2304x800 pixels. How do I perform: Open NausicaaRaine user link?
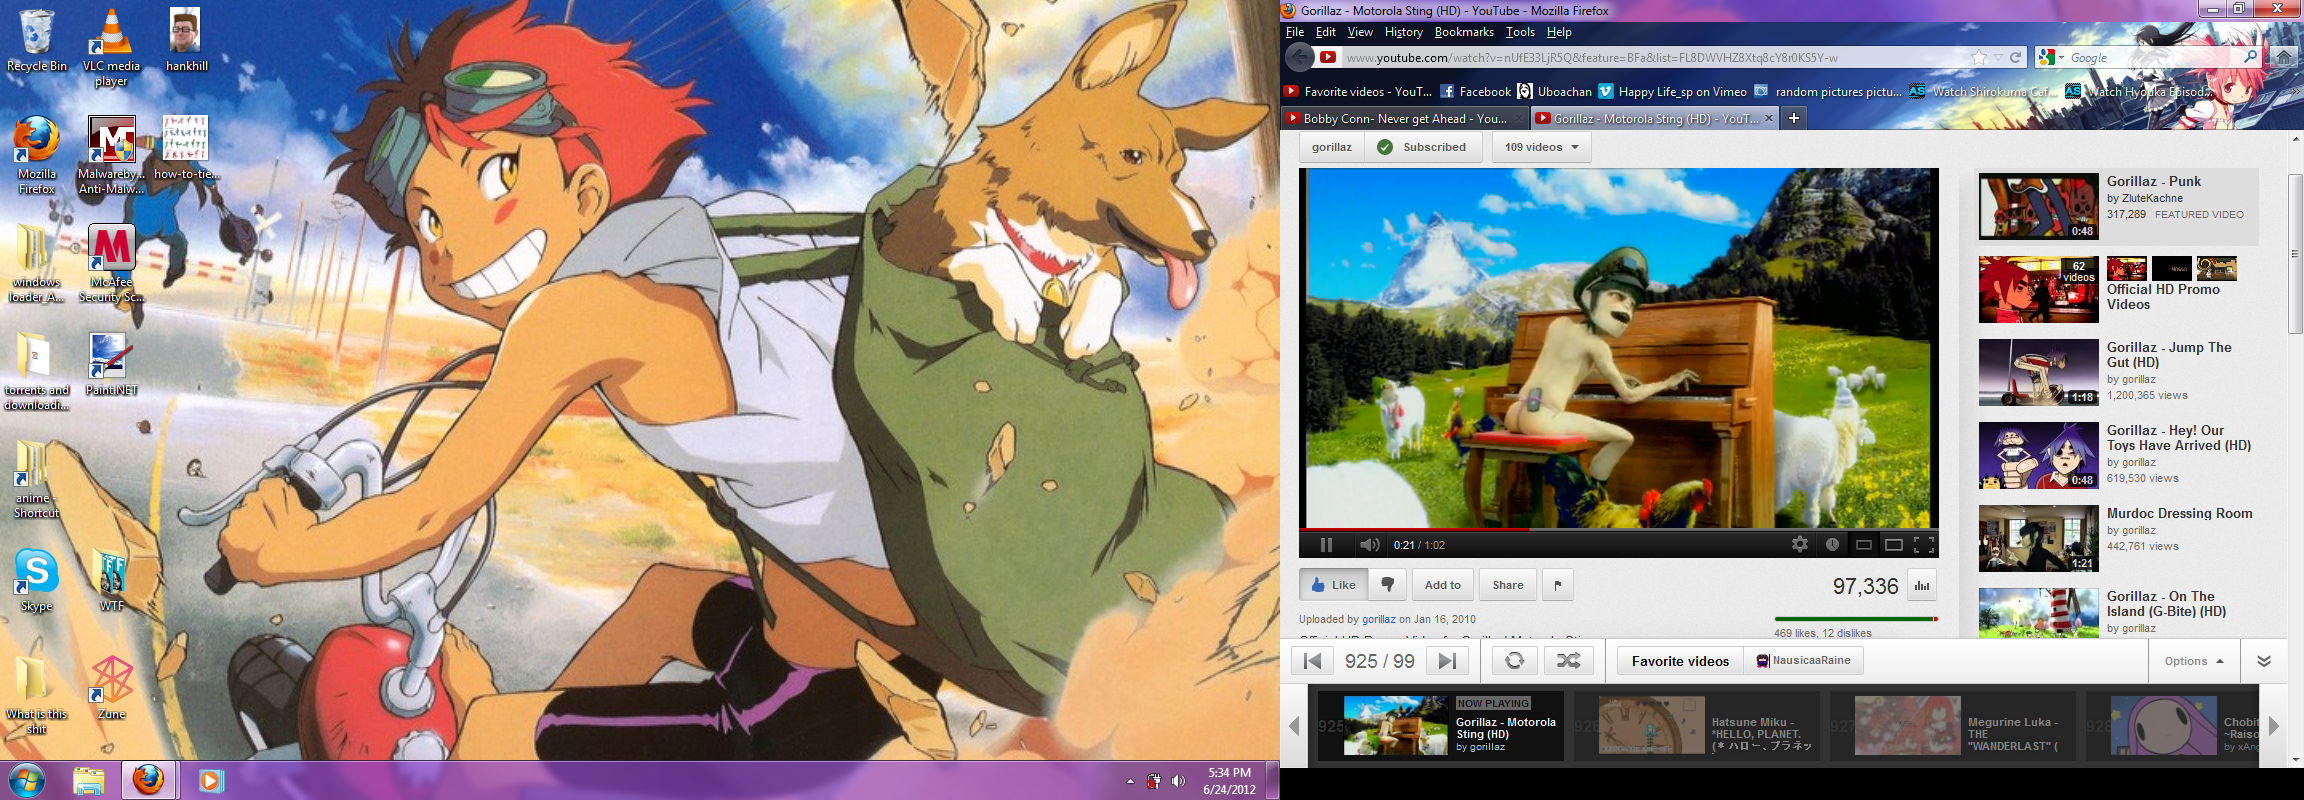1804,661
